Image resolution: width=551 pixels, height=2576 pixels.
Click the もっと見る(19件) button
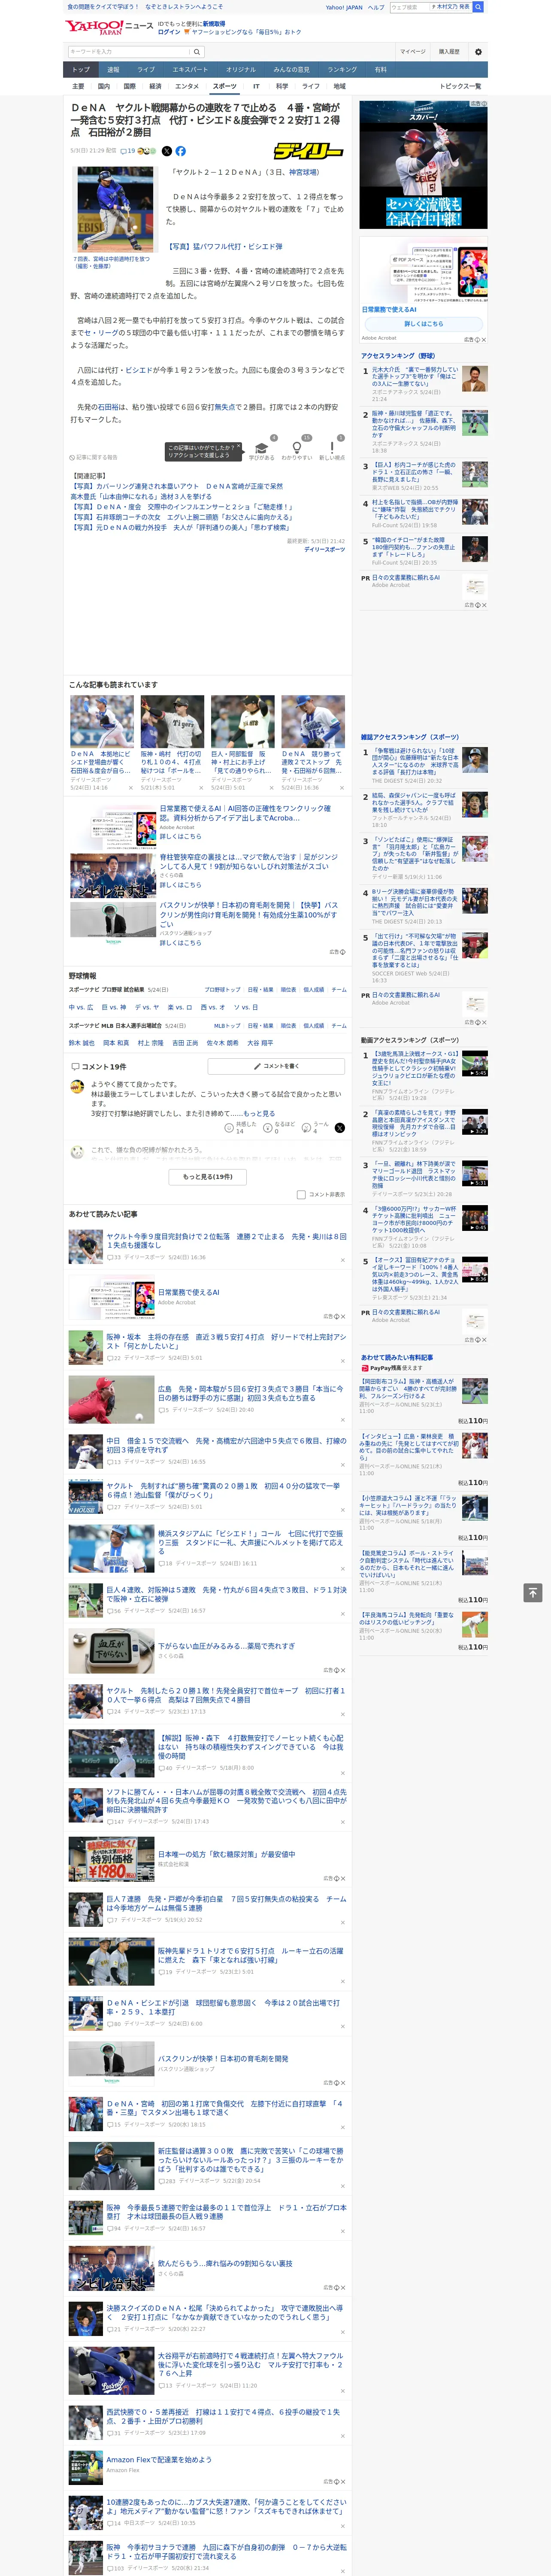[208, 1176]
